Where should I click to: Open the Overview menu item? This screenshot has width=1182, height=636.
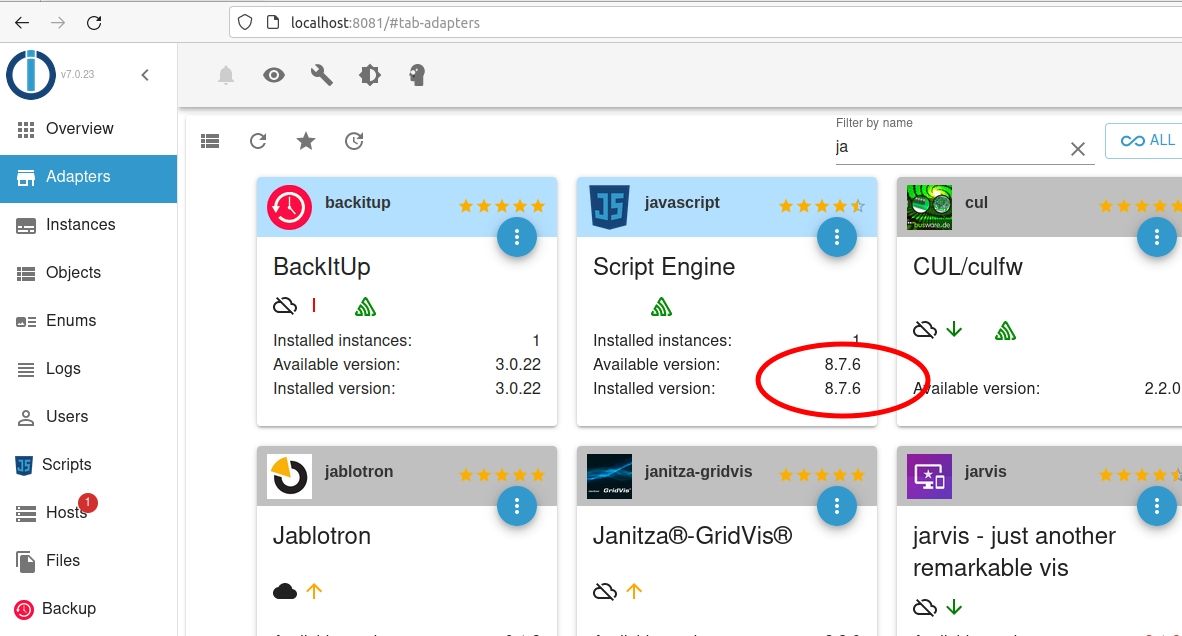coord(88,129)
